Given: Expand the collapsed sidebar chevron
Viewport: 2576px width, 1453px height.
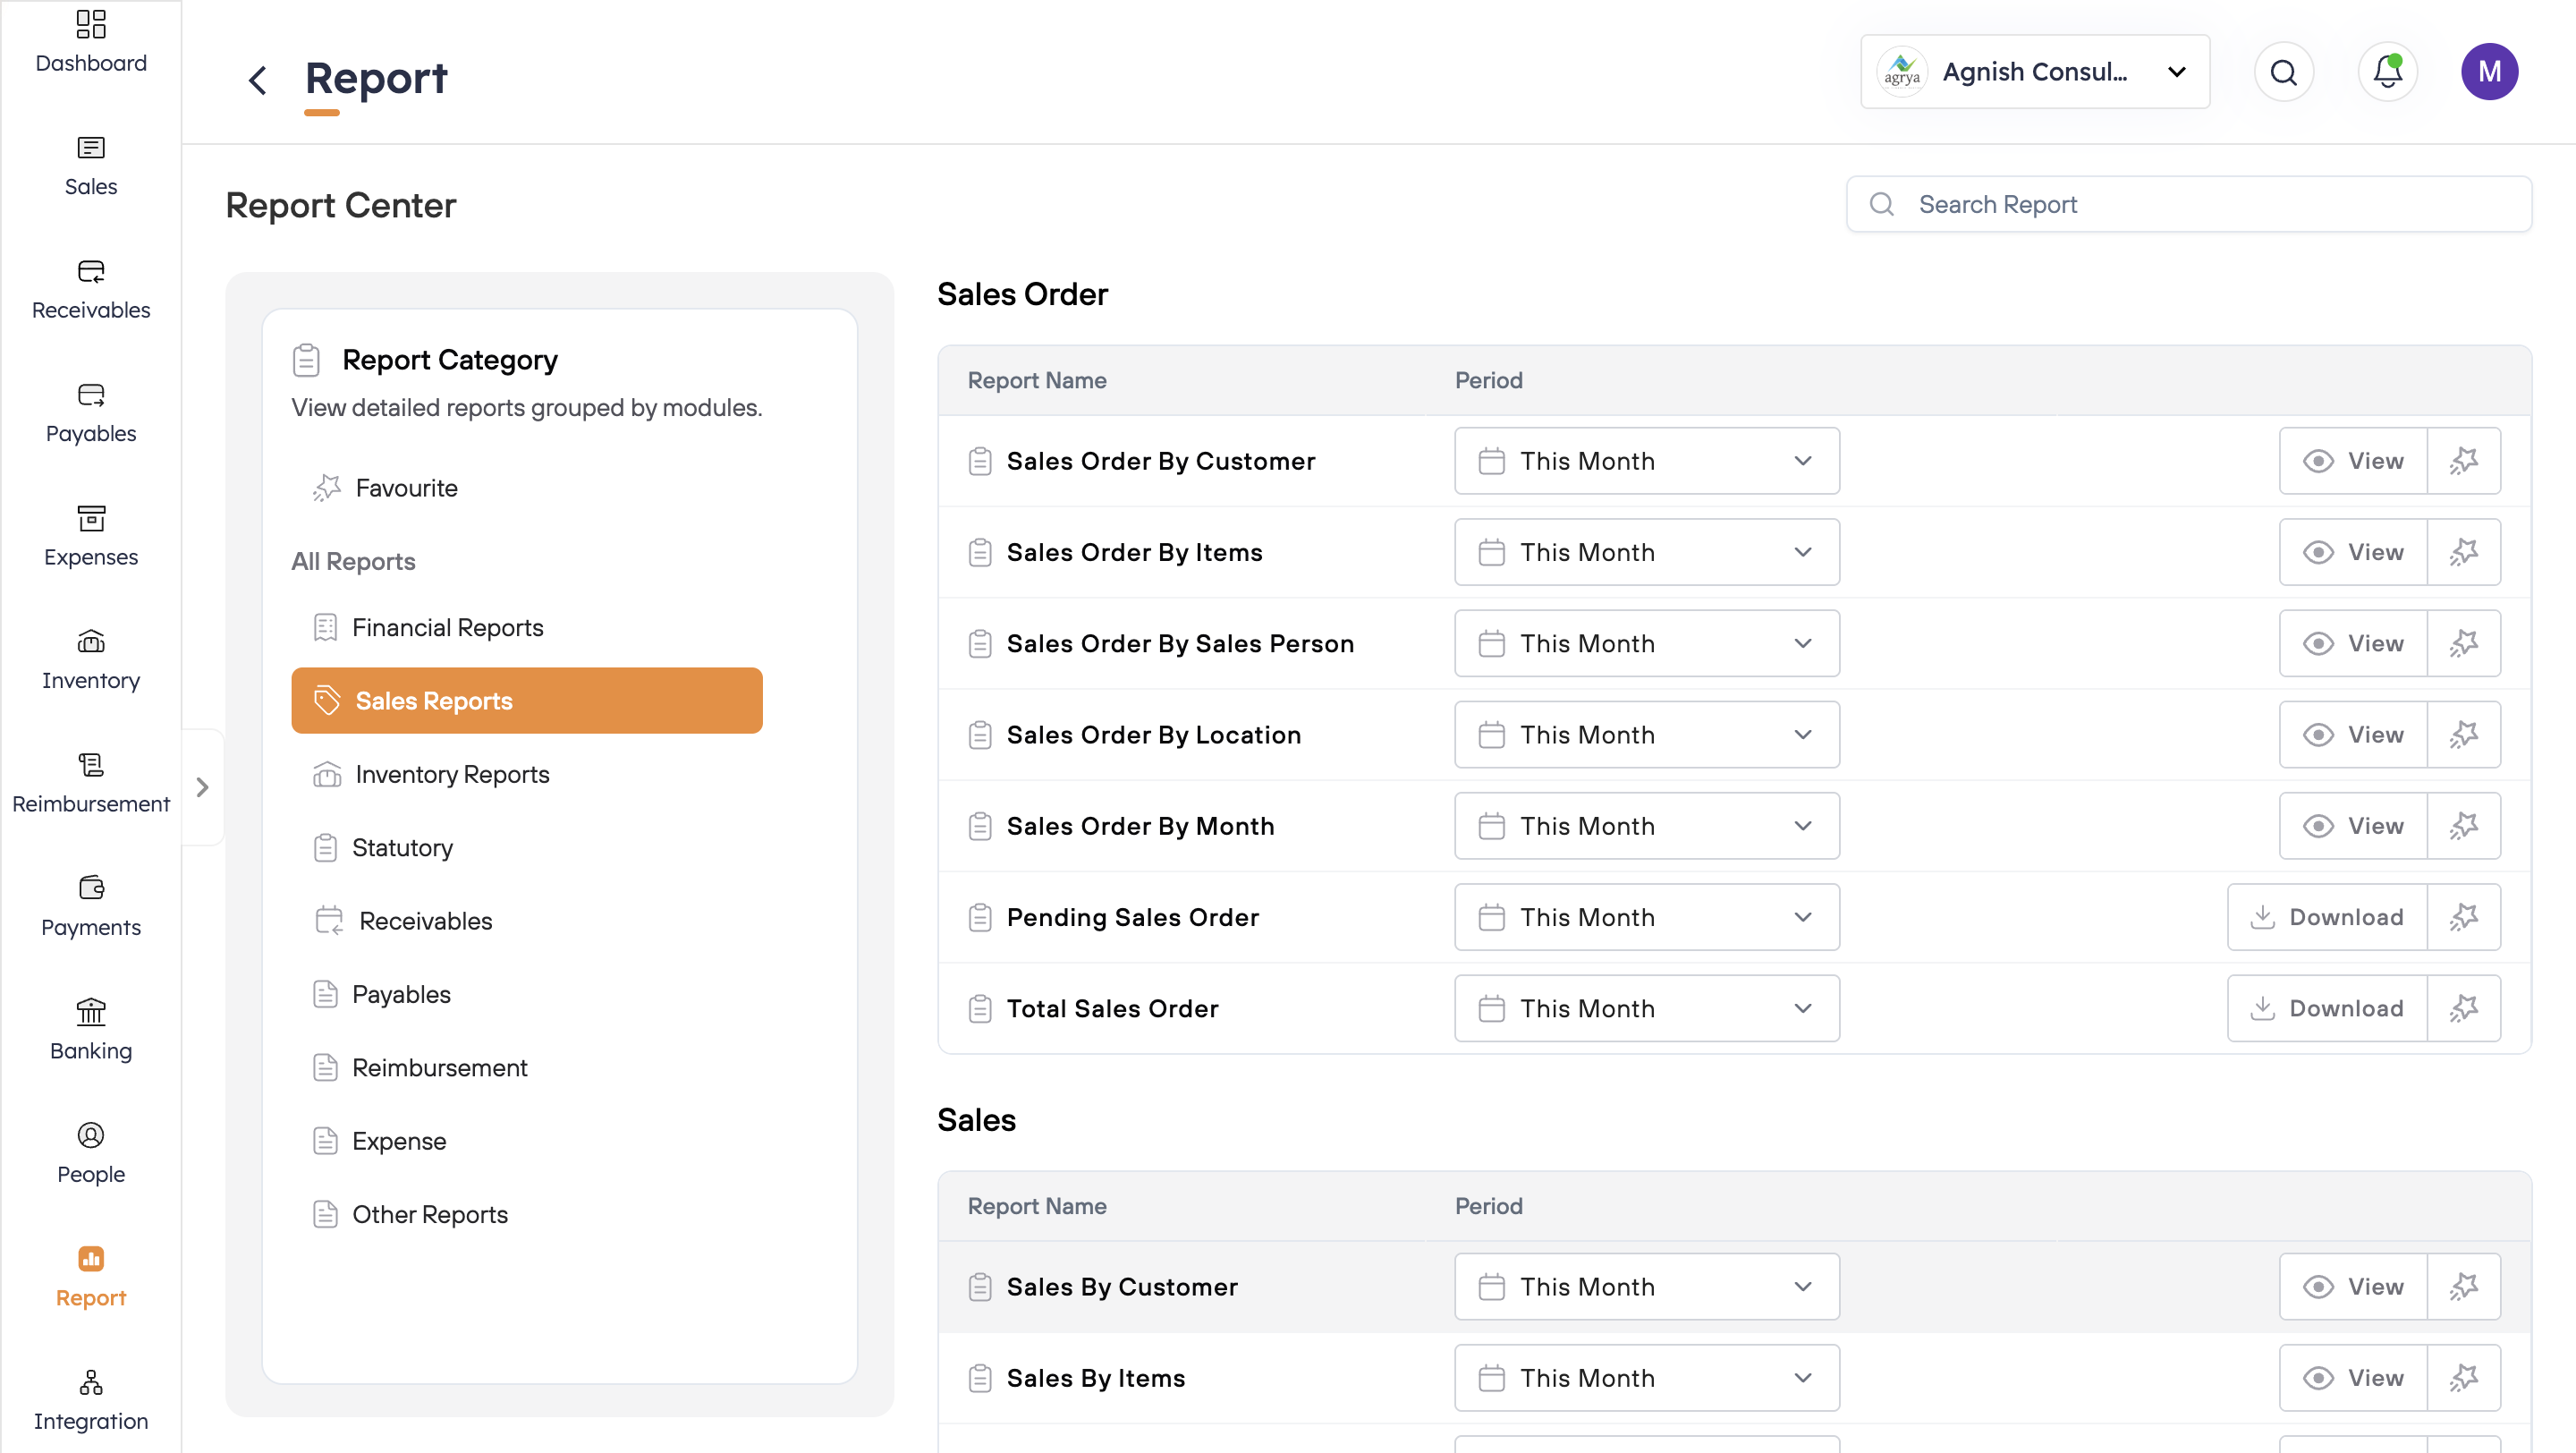Looking at the screenshot, I should pos(203,788).
